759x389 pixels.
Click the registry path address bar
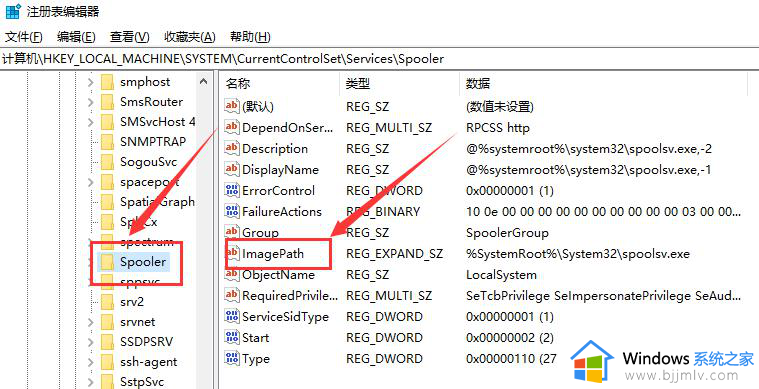[380, 59]
